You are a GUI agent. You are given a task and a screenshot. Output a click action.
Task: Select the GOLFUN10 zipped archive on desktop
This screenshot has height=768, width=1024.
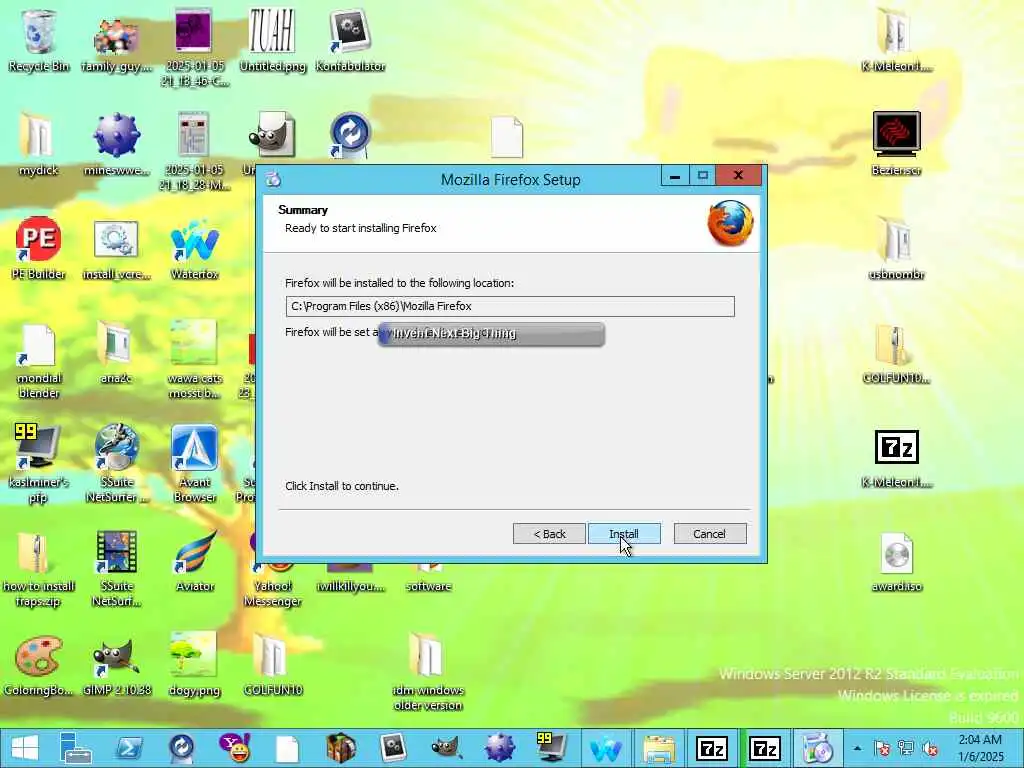pyautogui.click(x=896, y=353)
